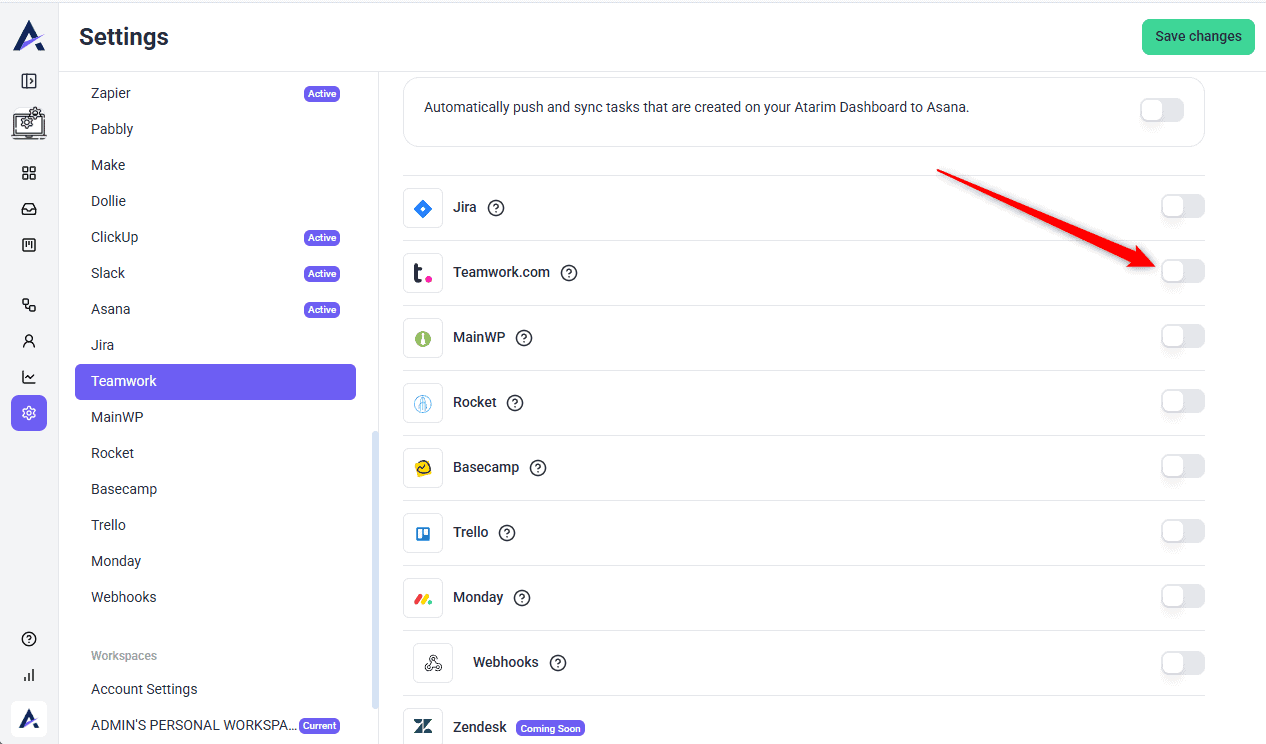Select Jira in settings sidebar
Viewport: 1266px width, 744px height.
[x=215, y=345]
